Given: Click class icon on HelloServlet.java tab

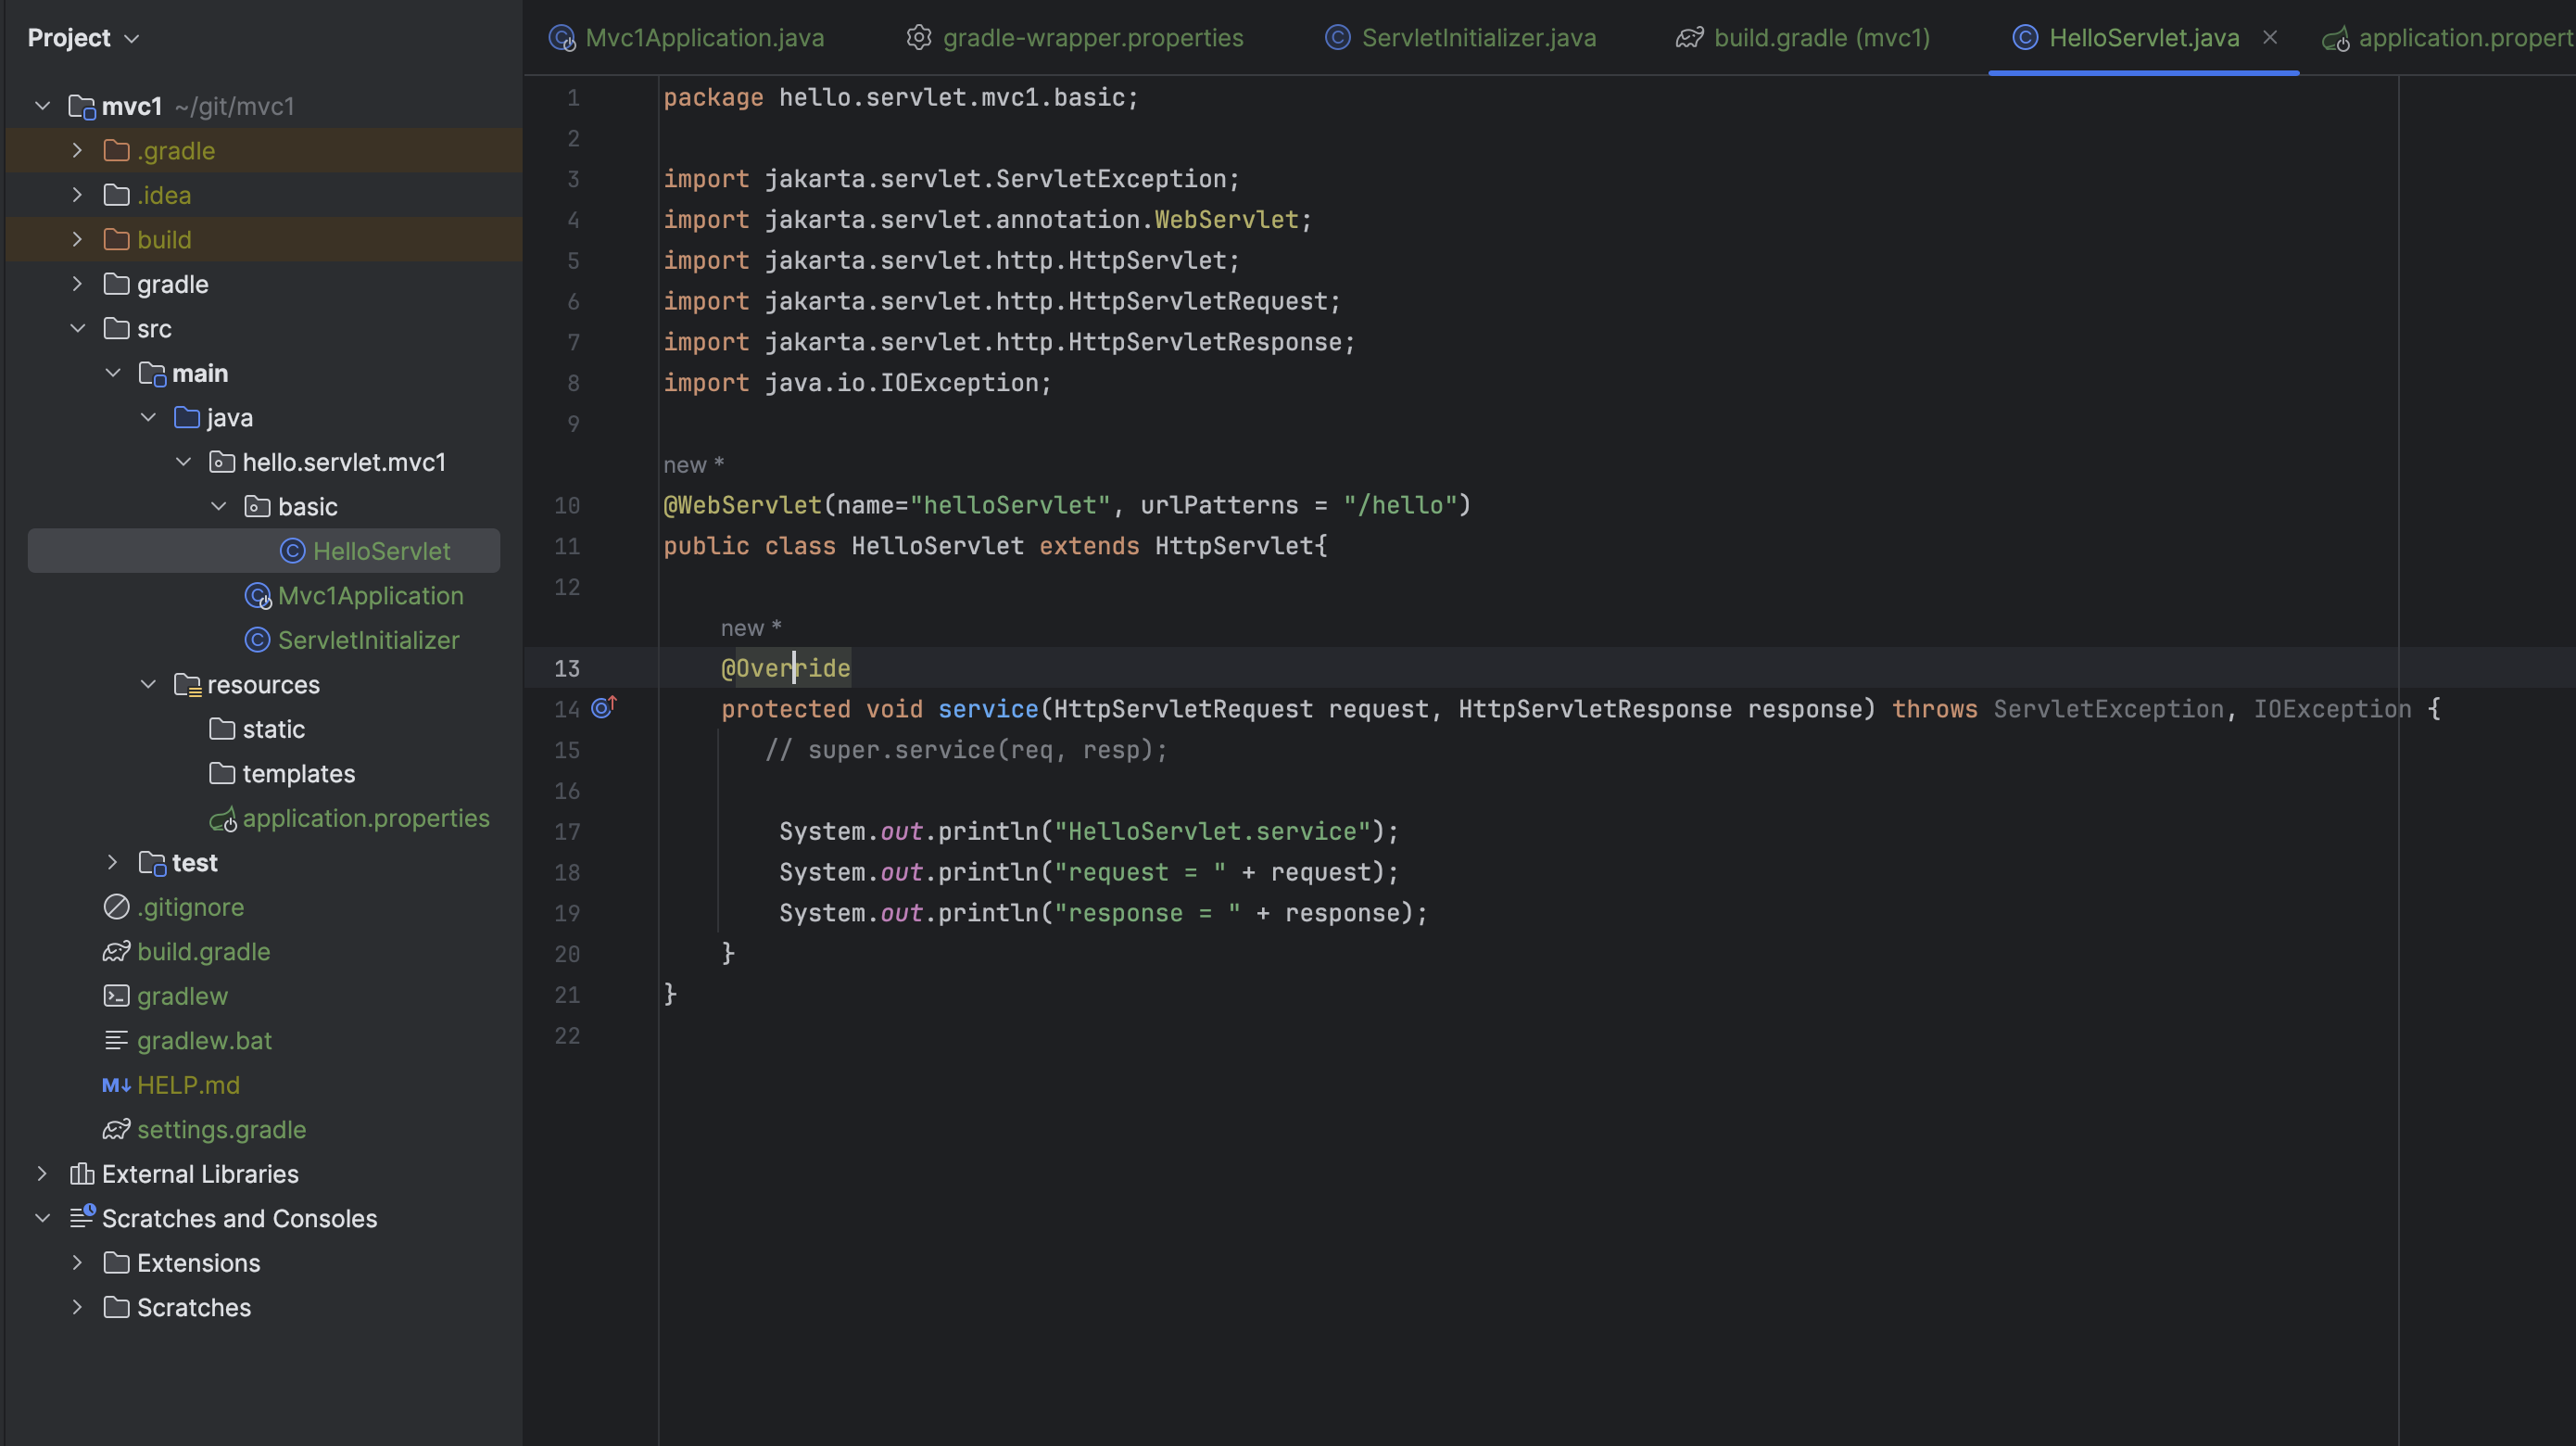Looking at the screenshot, I should click(2025, 38).
